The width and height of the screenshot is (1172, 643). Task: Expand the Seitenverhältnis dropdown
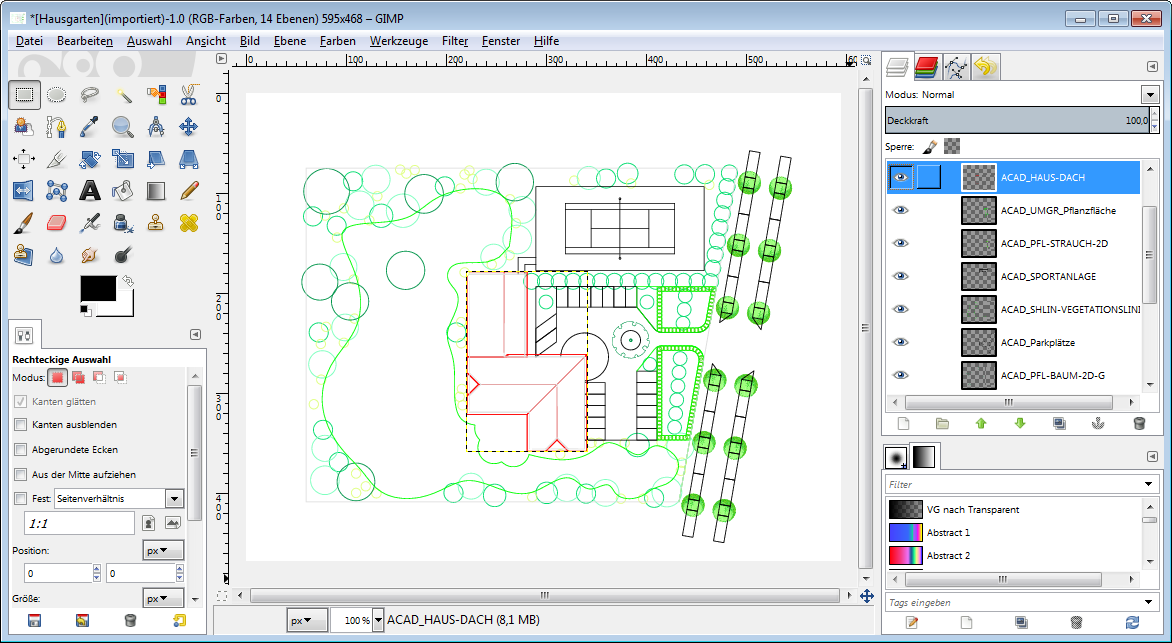click(x=174, y=498)
